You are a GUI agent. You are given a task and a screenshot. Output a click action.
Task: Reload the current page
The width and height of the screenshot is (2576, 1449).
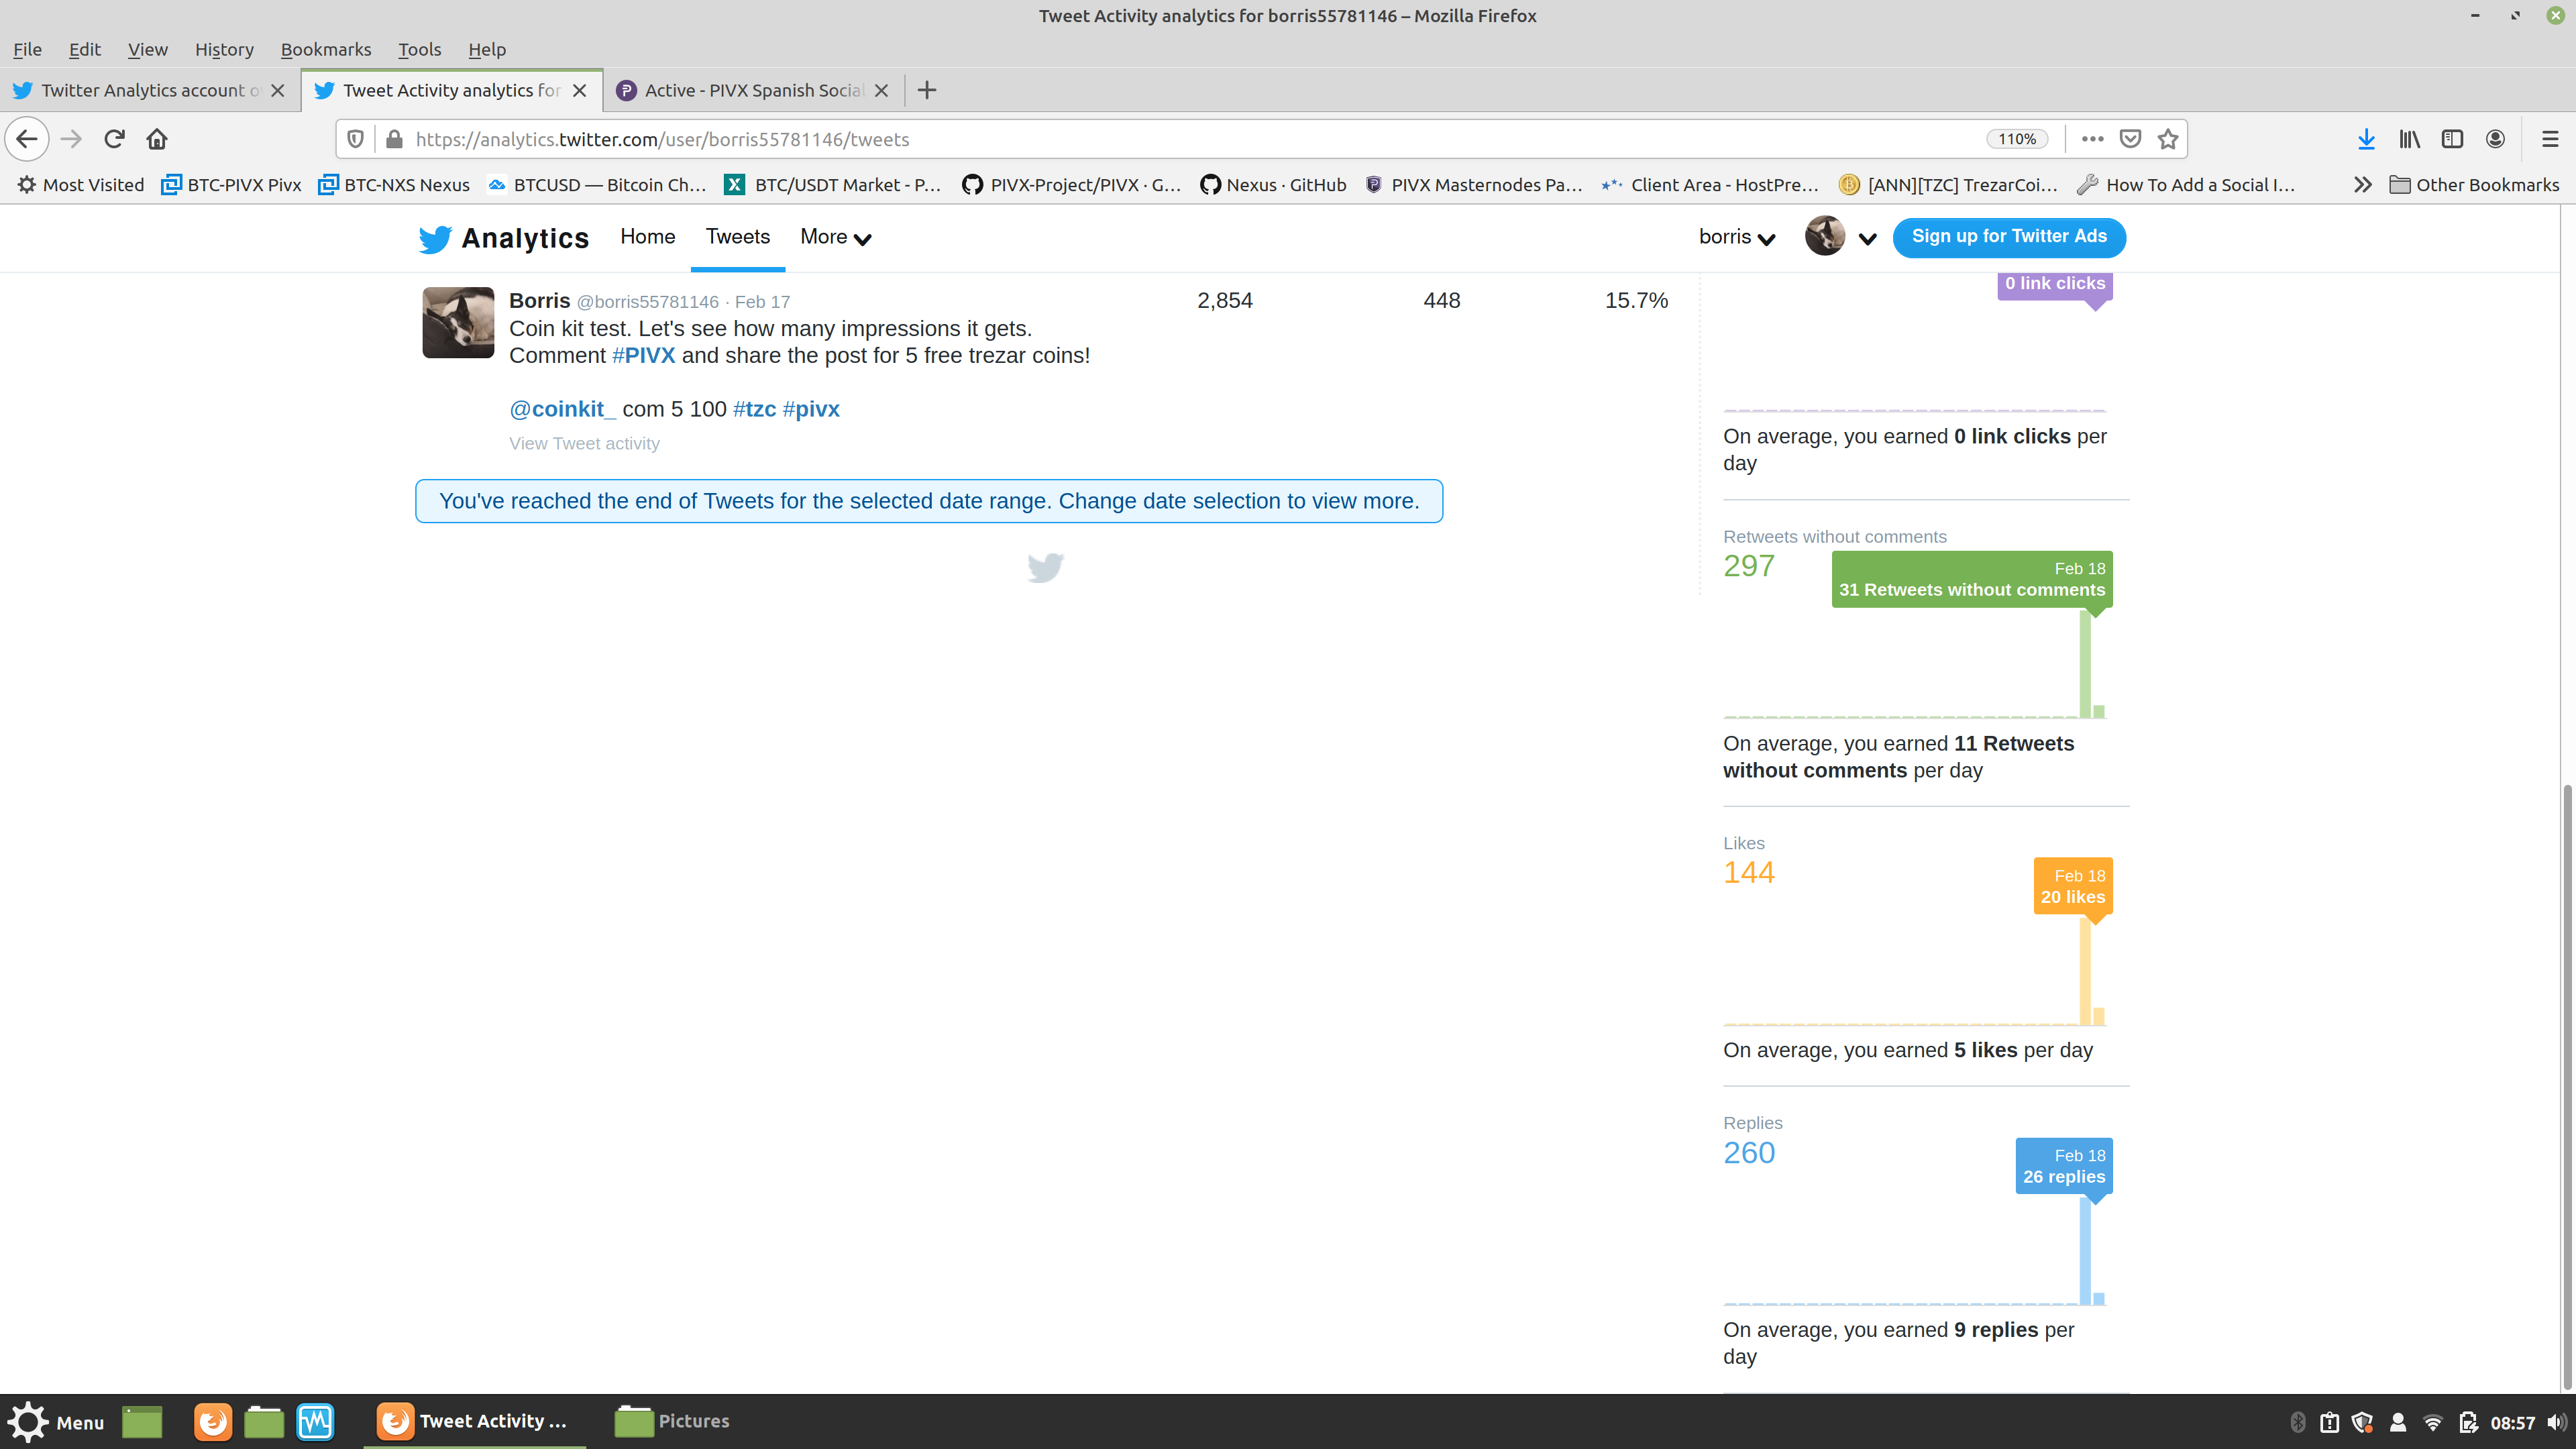tap(114, 139)
